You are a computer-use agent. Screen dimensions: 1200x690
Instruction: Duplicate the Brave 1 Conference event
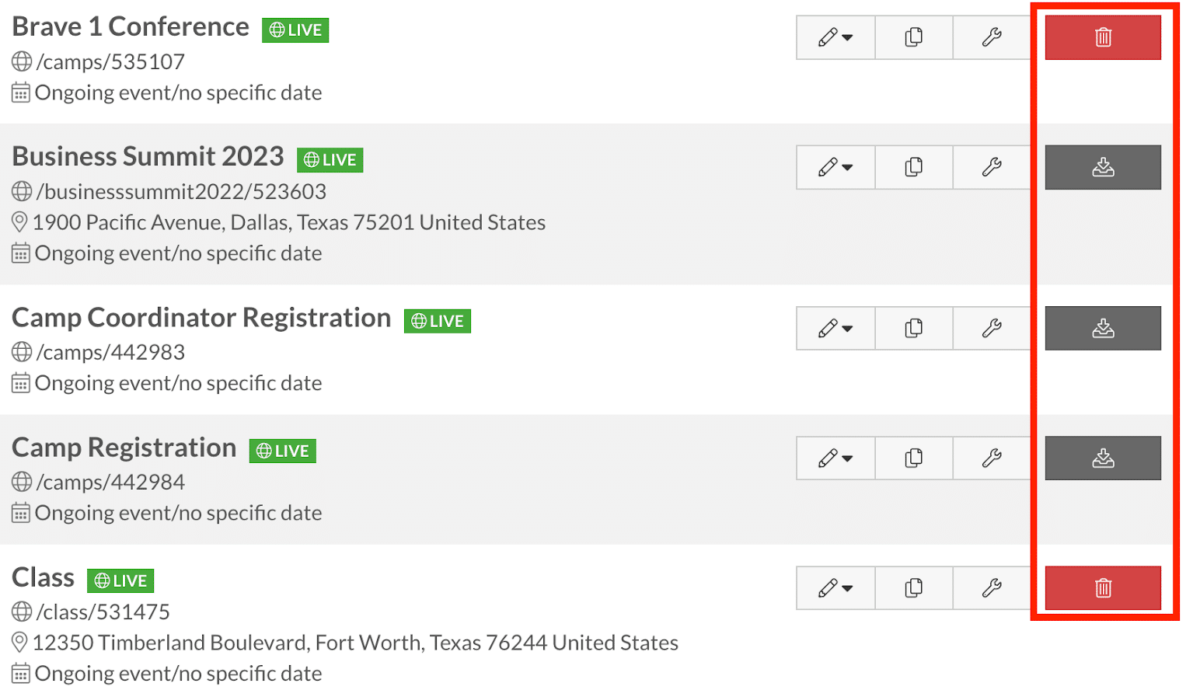point(913,38)
